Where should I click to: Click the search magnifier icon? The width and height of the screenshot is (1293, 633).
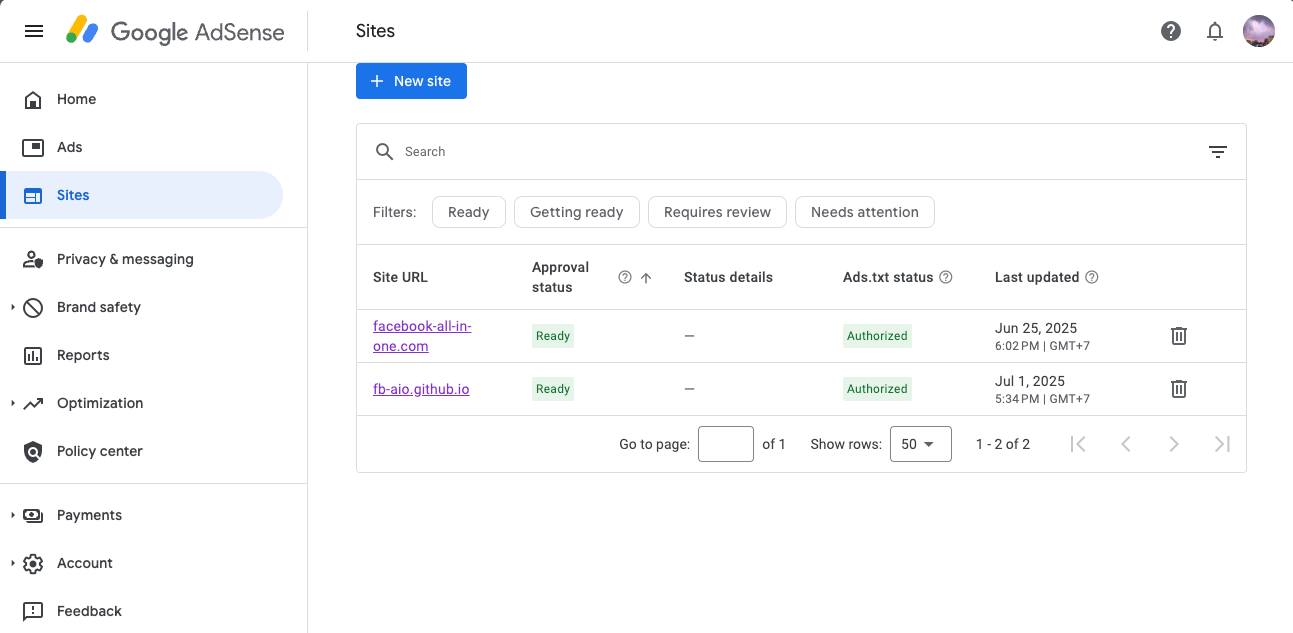384,152
